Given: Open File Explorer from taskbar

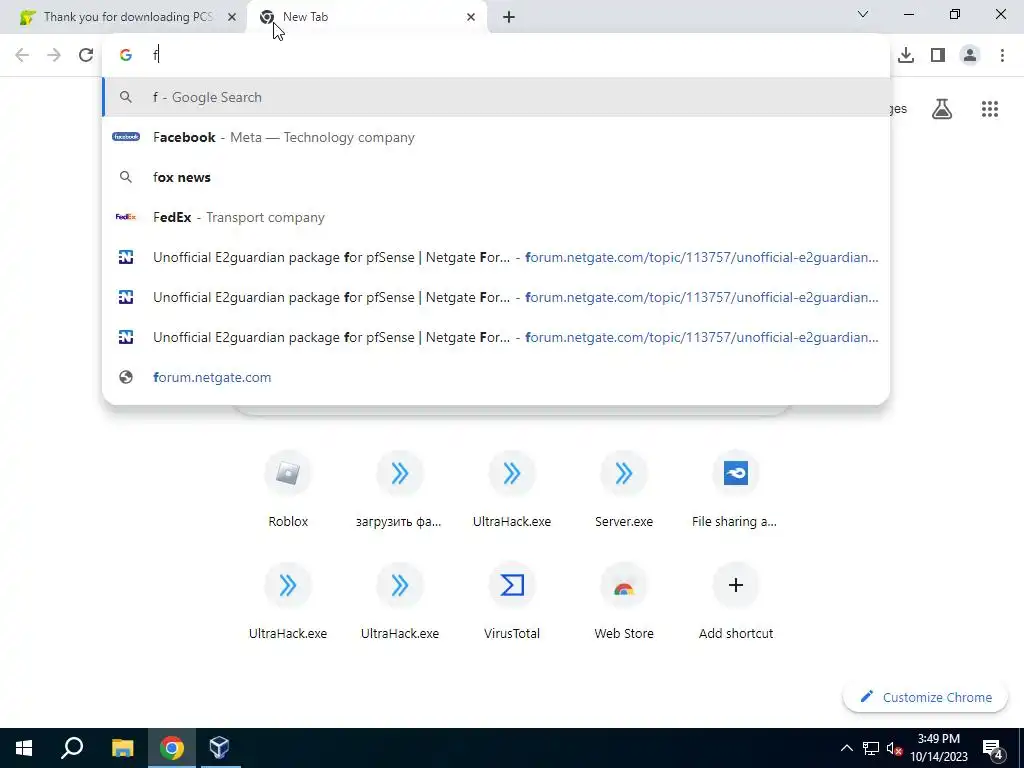Looking at the screenshot, I should (122, 748).
